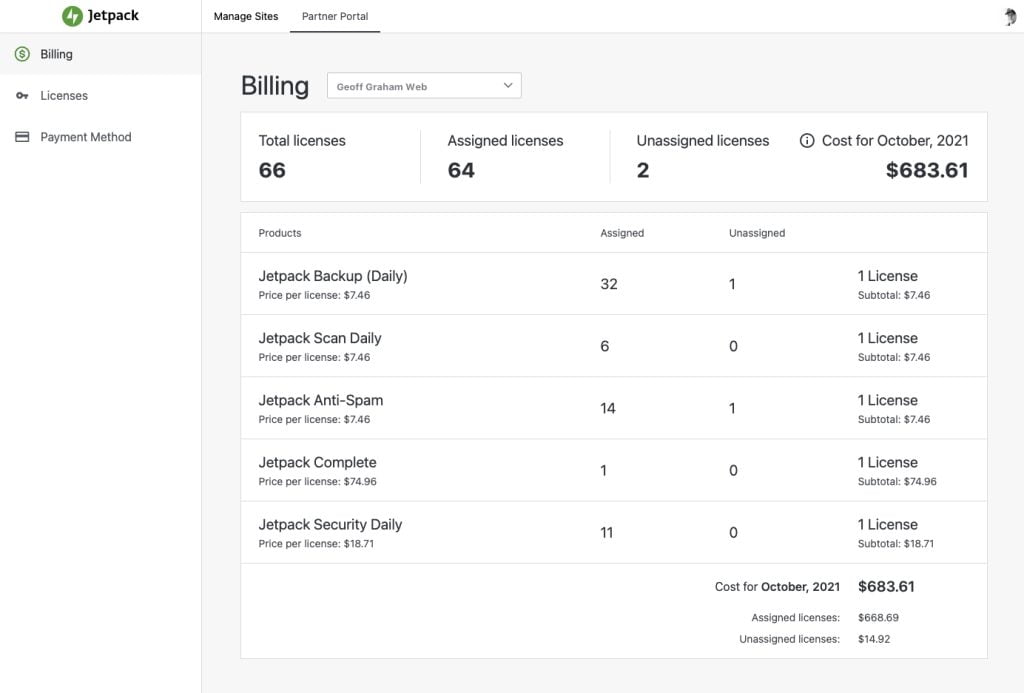The height and width of the screenshot is (693, 1024).
Task: Click the Jetpack Scan Daily product row
Action: tap(614, 346)
